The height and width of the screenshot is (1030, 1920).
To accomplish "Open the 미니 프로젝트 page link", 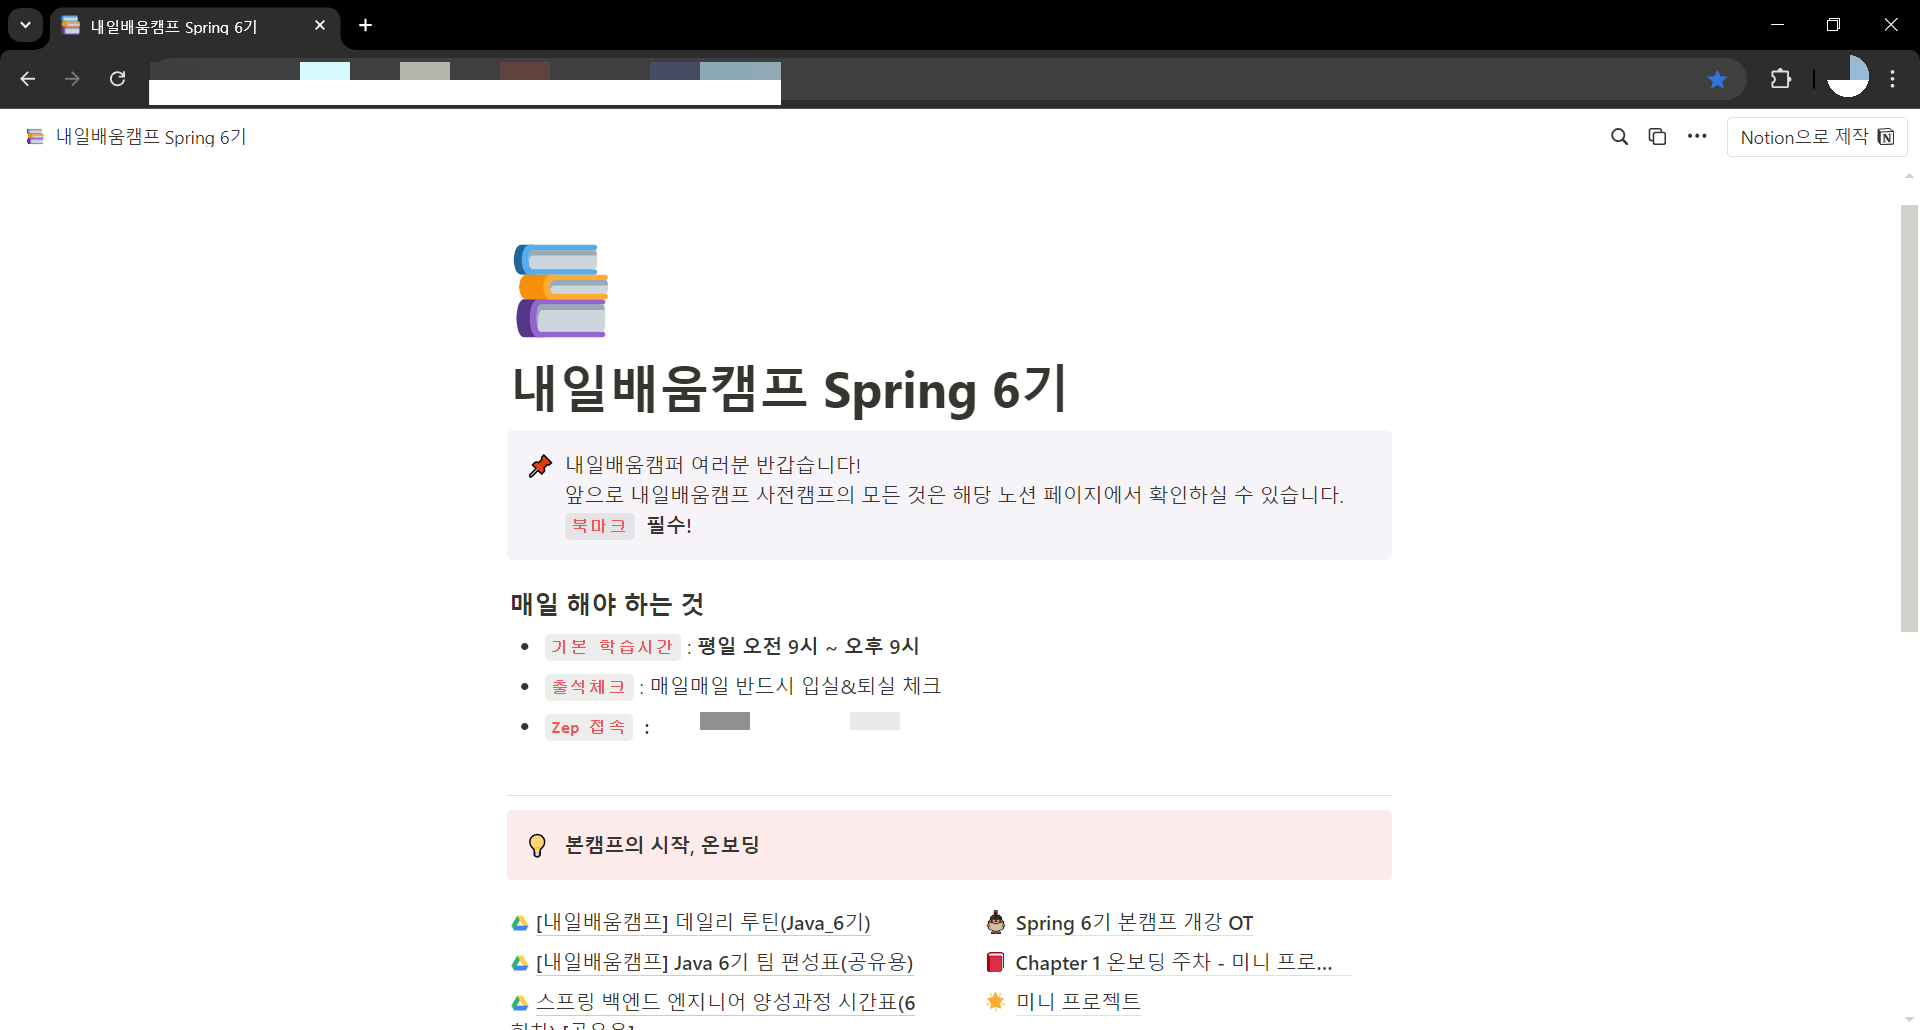I will [1077, 1001].
